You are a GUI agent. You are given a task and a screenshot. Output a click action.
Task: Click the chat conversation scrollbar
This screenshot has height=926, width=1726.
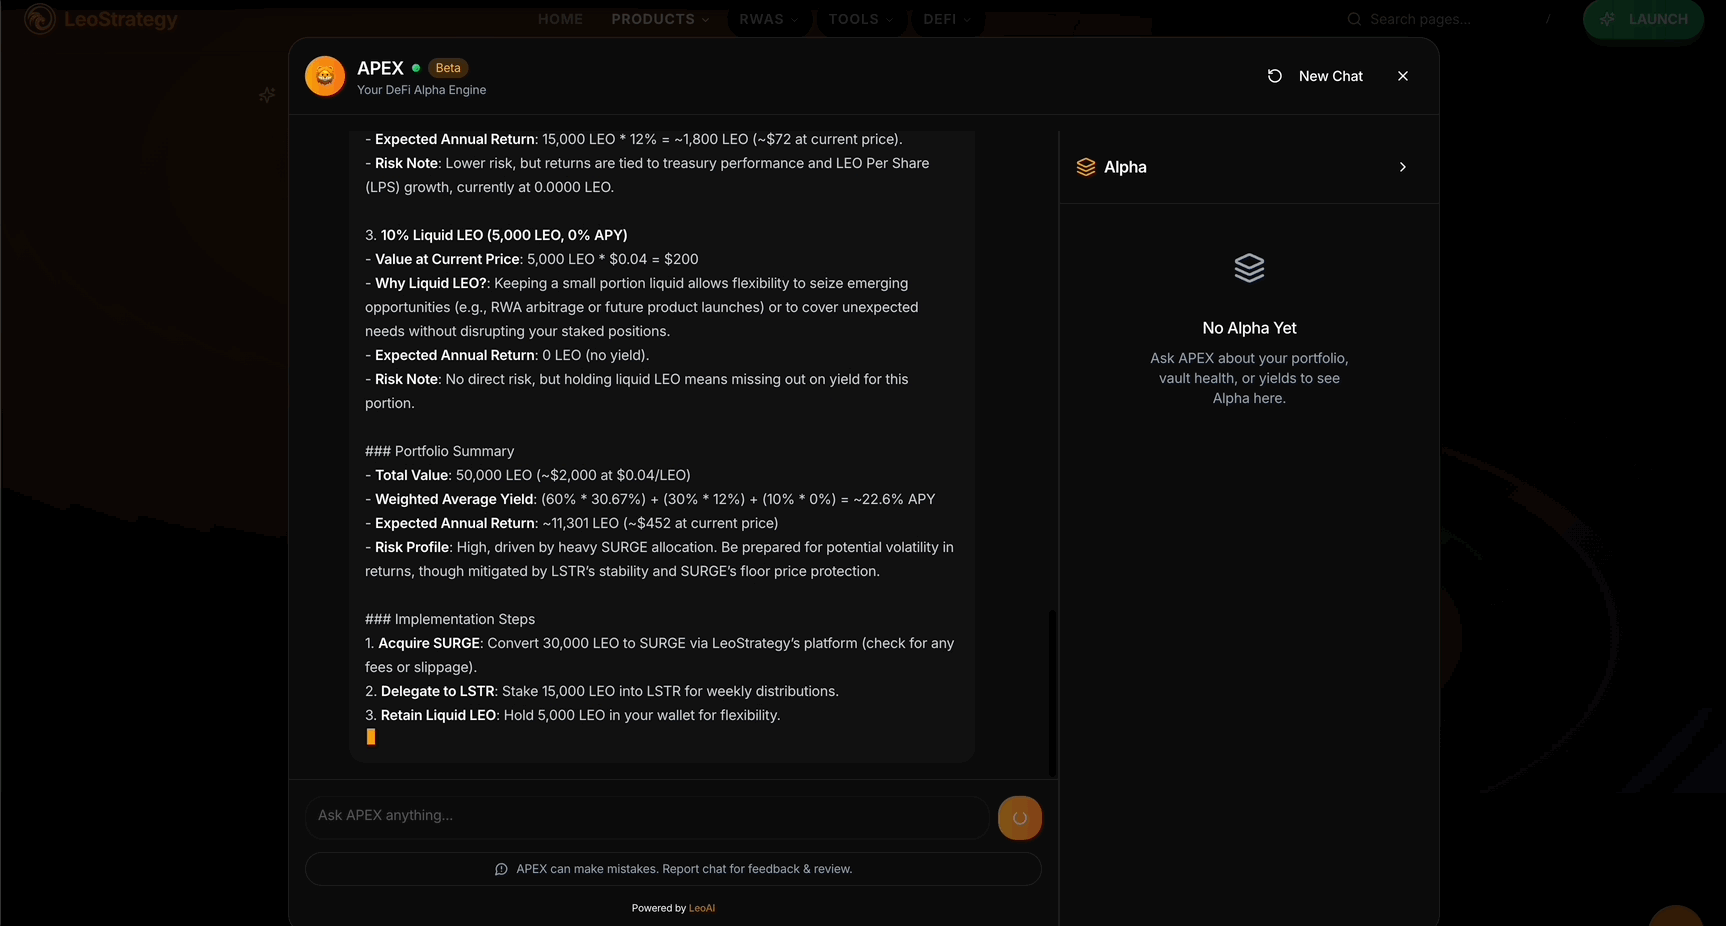click(1052, 690)
